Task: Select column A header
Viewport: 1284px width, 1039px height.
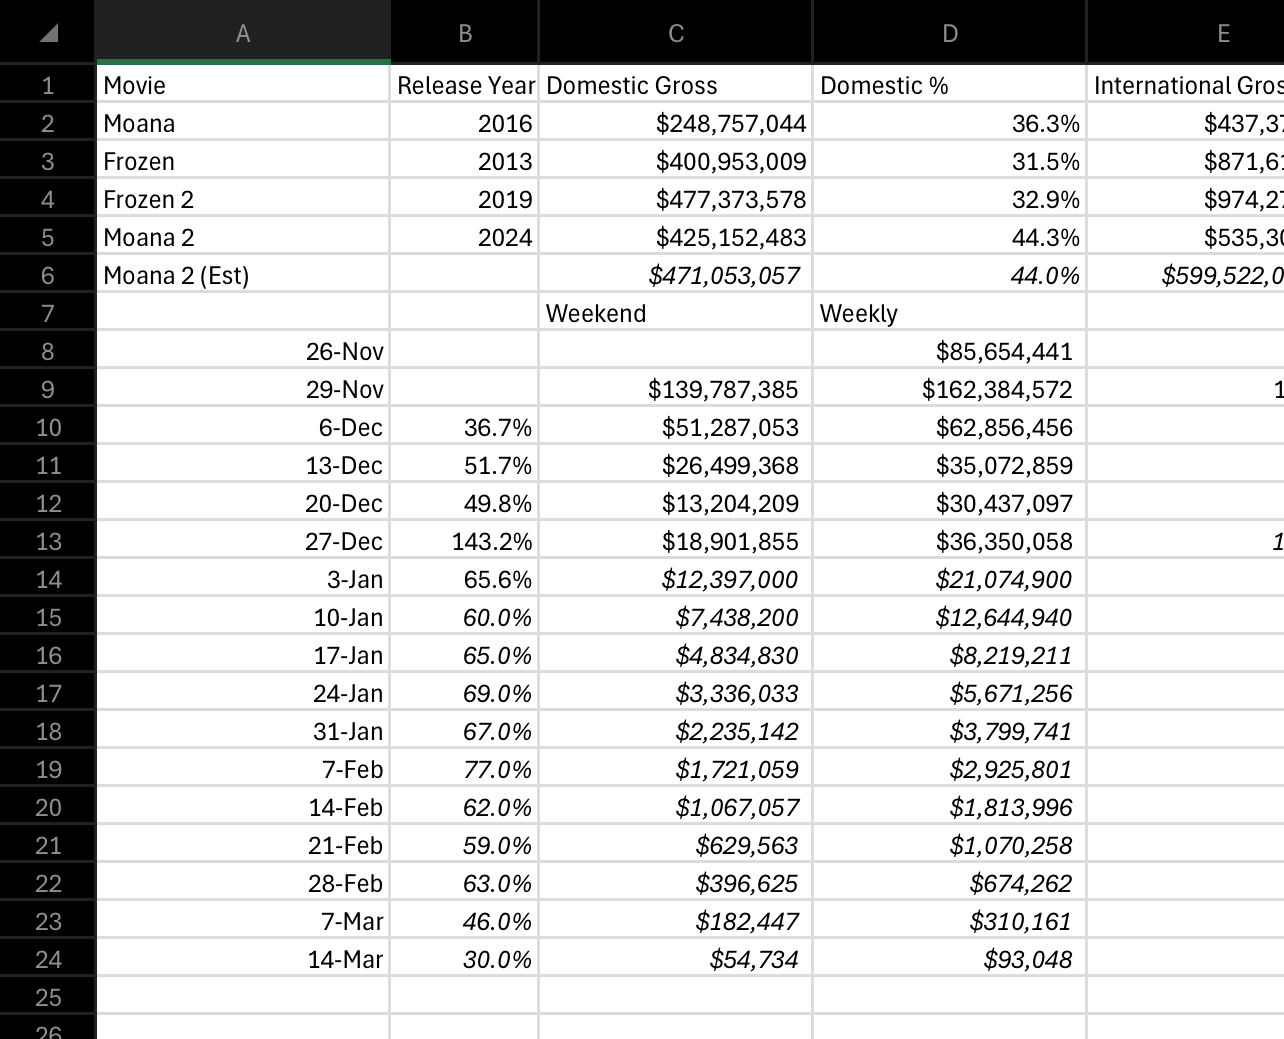Action: pyautogui.click(x=243, y=33)
